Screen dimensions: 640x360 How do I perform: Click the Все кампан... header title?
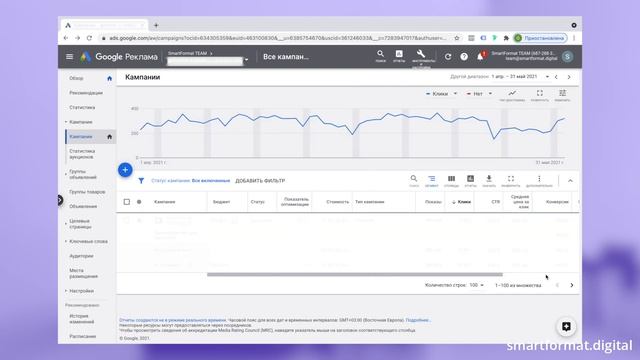286,57
